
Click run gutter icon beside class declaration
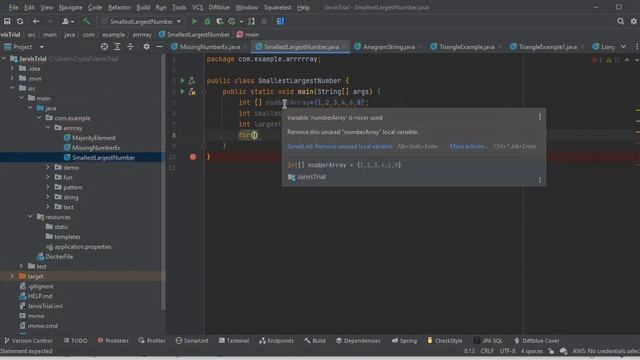(182, 81)
